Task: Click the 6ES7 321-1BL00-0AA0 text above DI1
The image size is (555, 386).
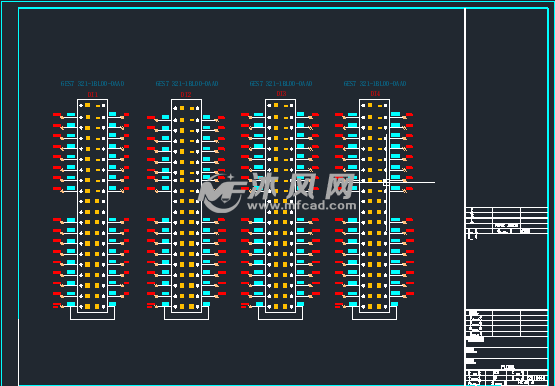Action: pyautogui.click(x=92, y=83)
